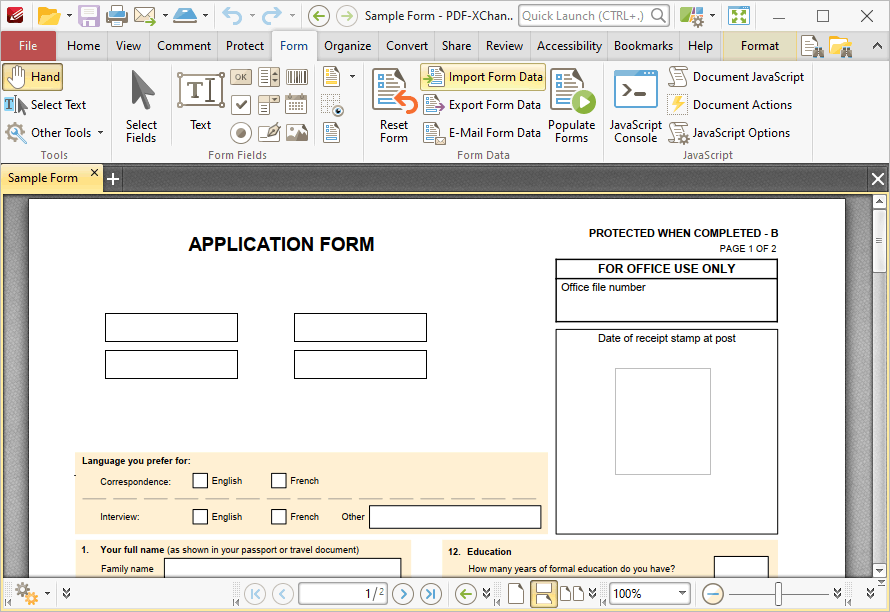Viewport: 890px width, 612px height.
Task: Open the JavaScript Console
Action: click(636, 106)
